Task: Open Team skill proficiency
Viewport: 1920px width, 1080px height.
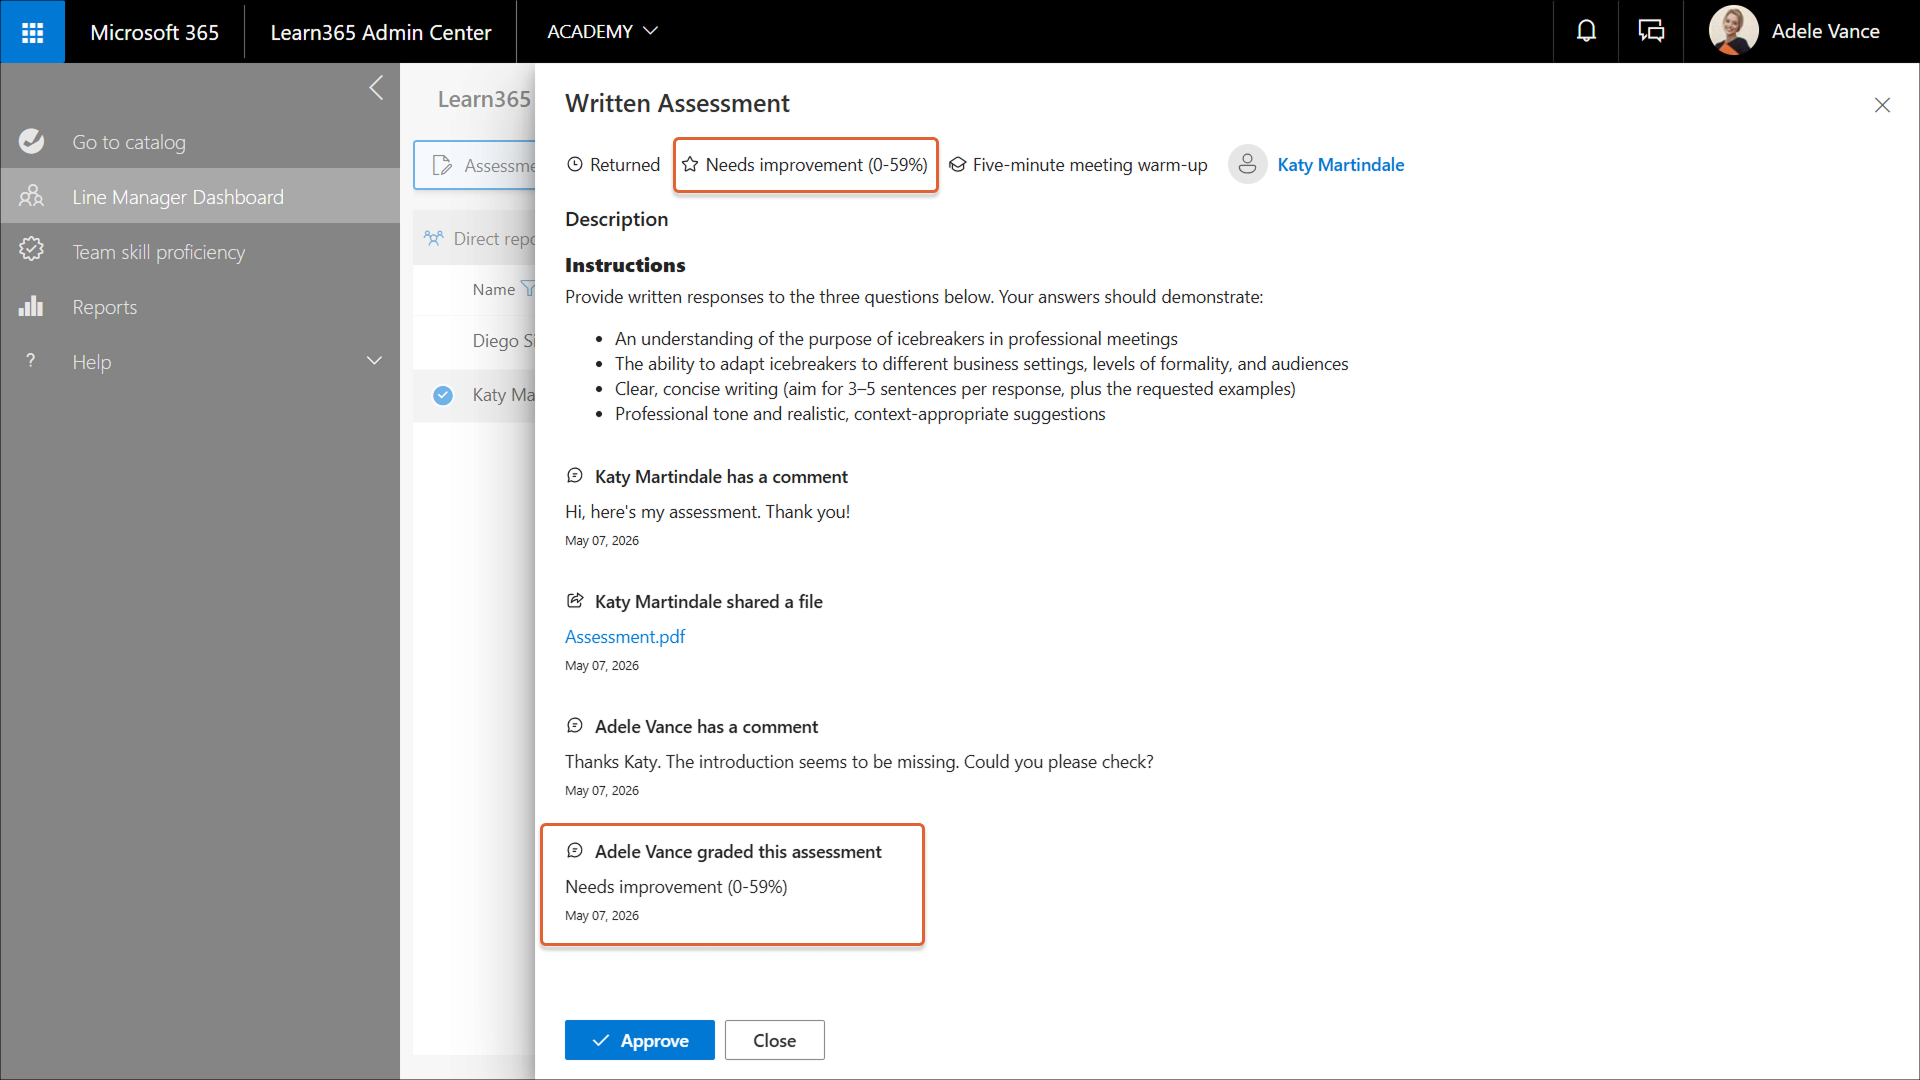Action: click(x=200, y=252)
